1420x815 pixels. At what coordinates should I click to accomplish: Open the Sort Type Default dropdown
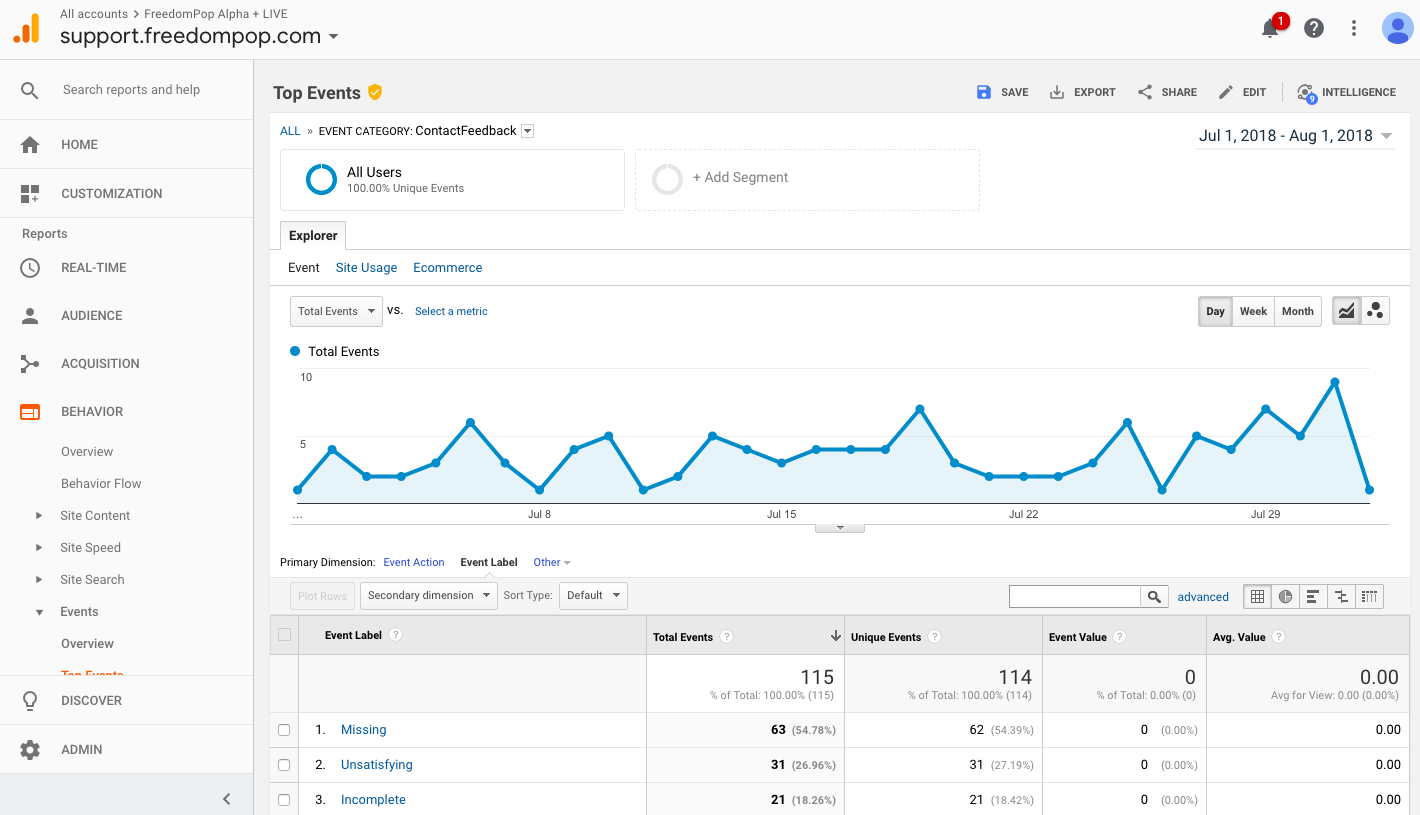(593, 596)
